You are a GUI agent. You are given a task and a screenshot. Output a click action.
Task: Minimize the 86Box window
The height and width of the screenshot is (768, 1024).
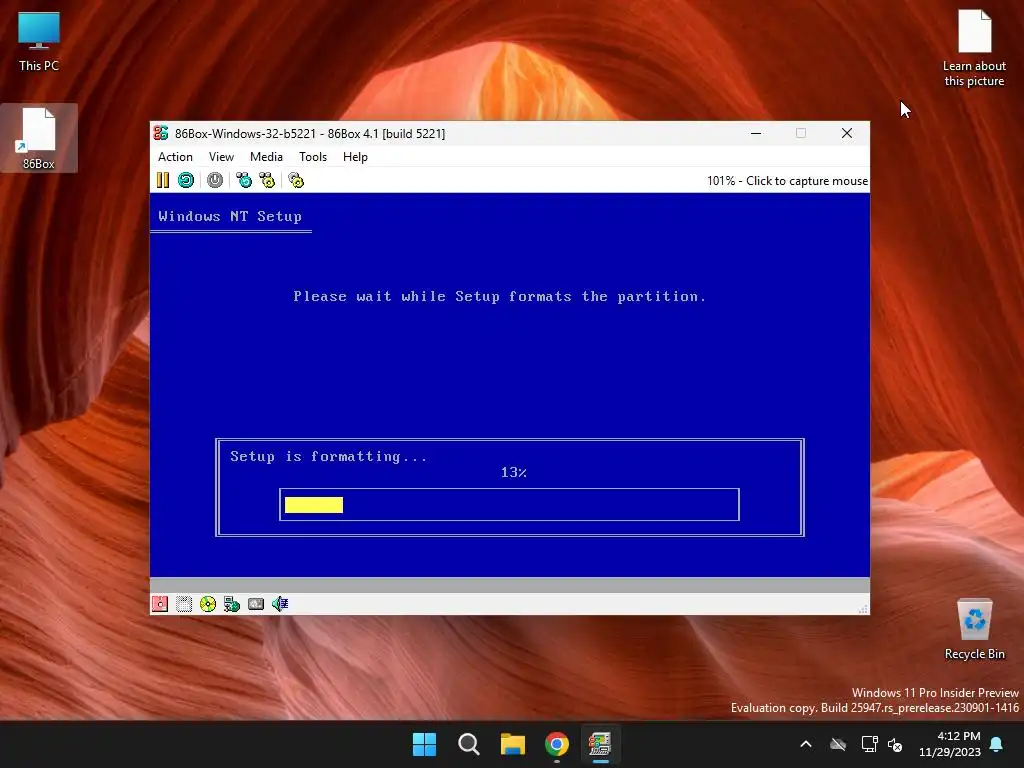756,133
